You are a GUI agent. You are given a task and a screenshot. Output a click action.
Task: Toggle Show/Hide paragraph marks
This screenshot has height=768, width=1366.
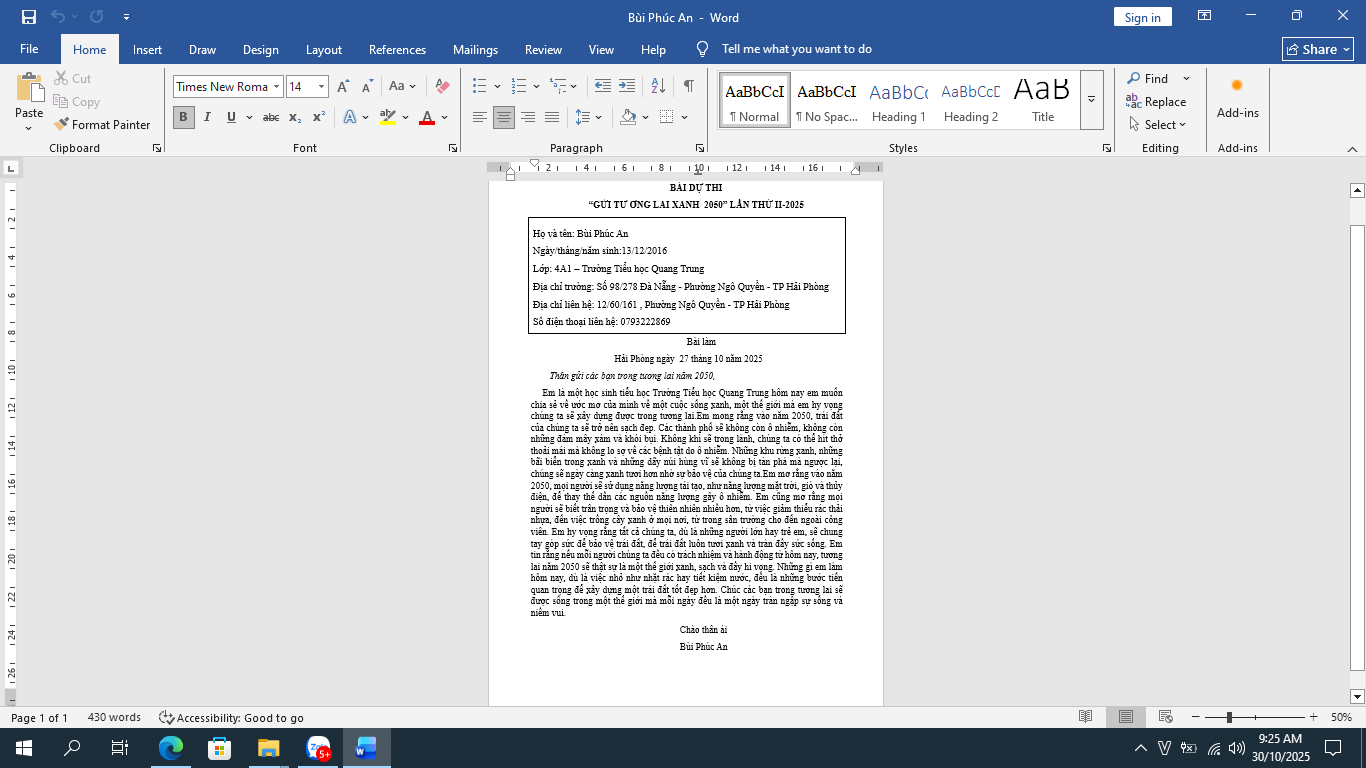(688, 87)
